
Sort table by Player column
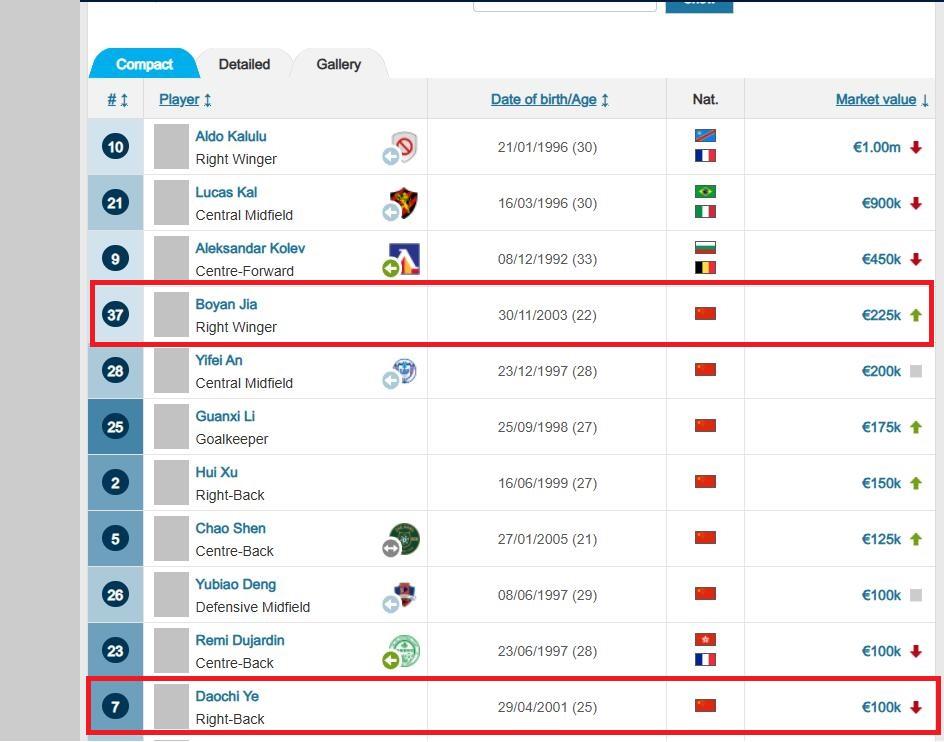click(185, 99)
